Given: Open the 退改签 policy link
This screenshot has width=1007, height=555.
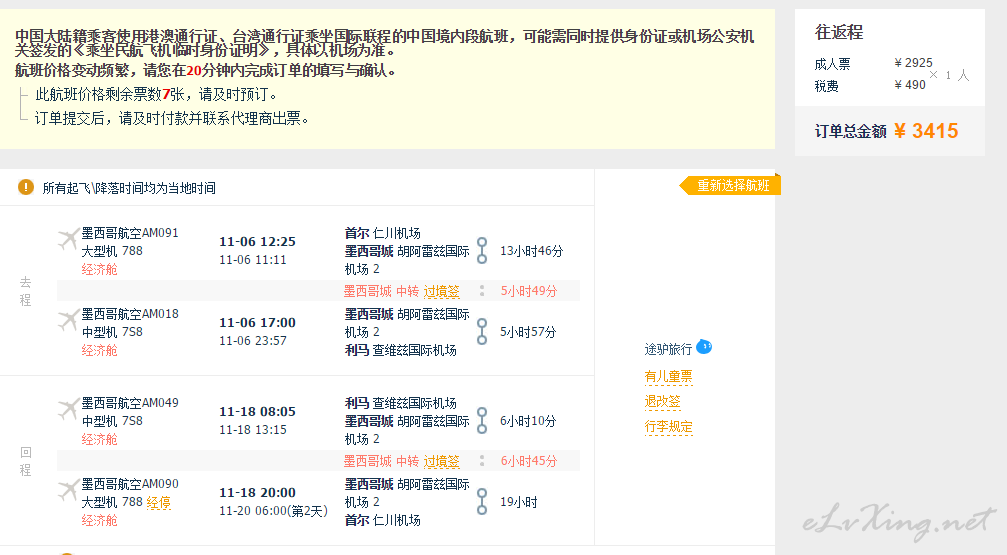Looking at the screenshot, I should [x=662, y=401].
